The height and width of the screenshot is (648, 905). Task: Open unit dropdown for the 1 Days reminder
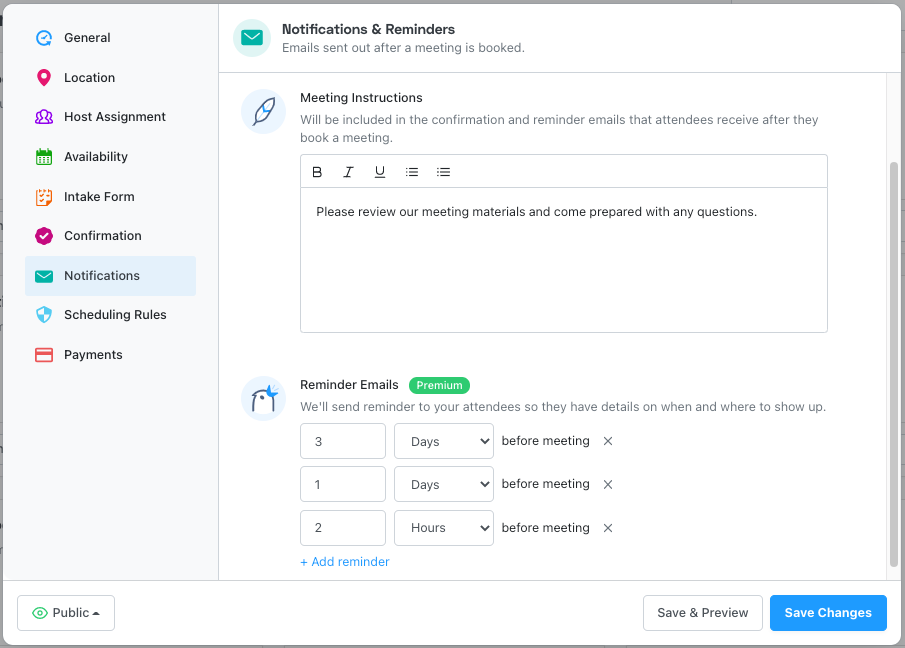(x=444, y=484)
